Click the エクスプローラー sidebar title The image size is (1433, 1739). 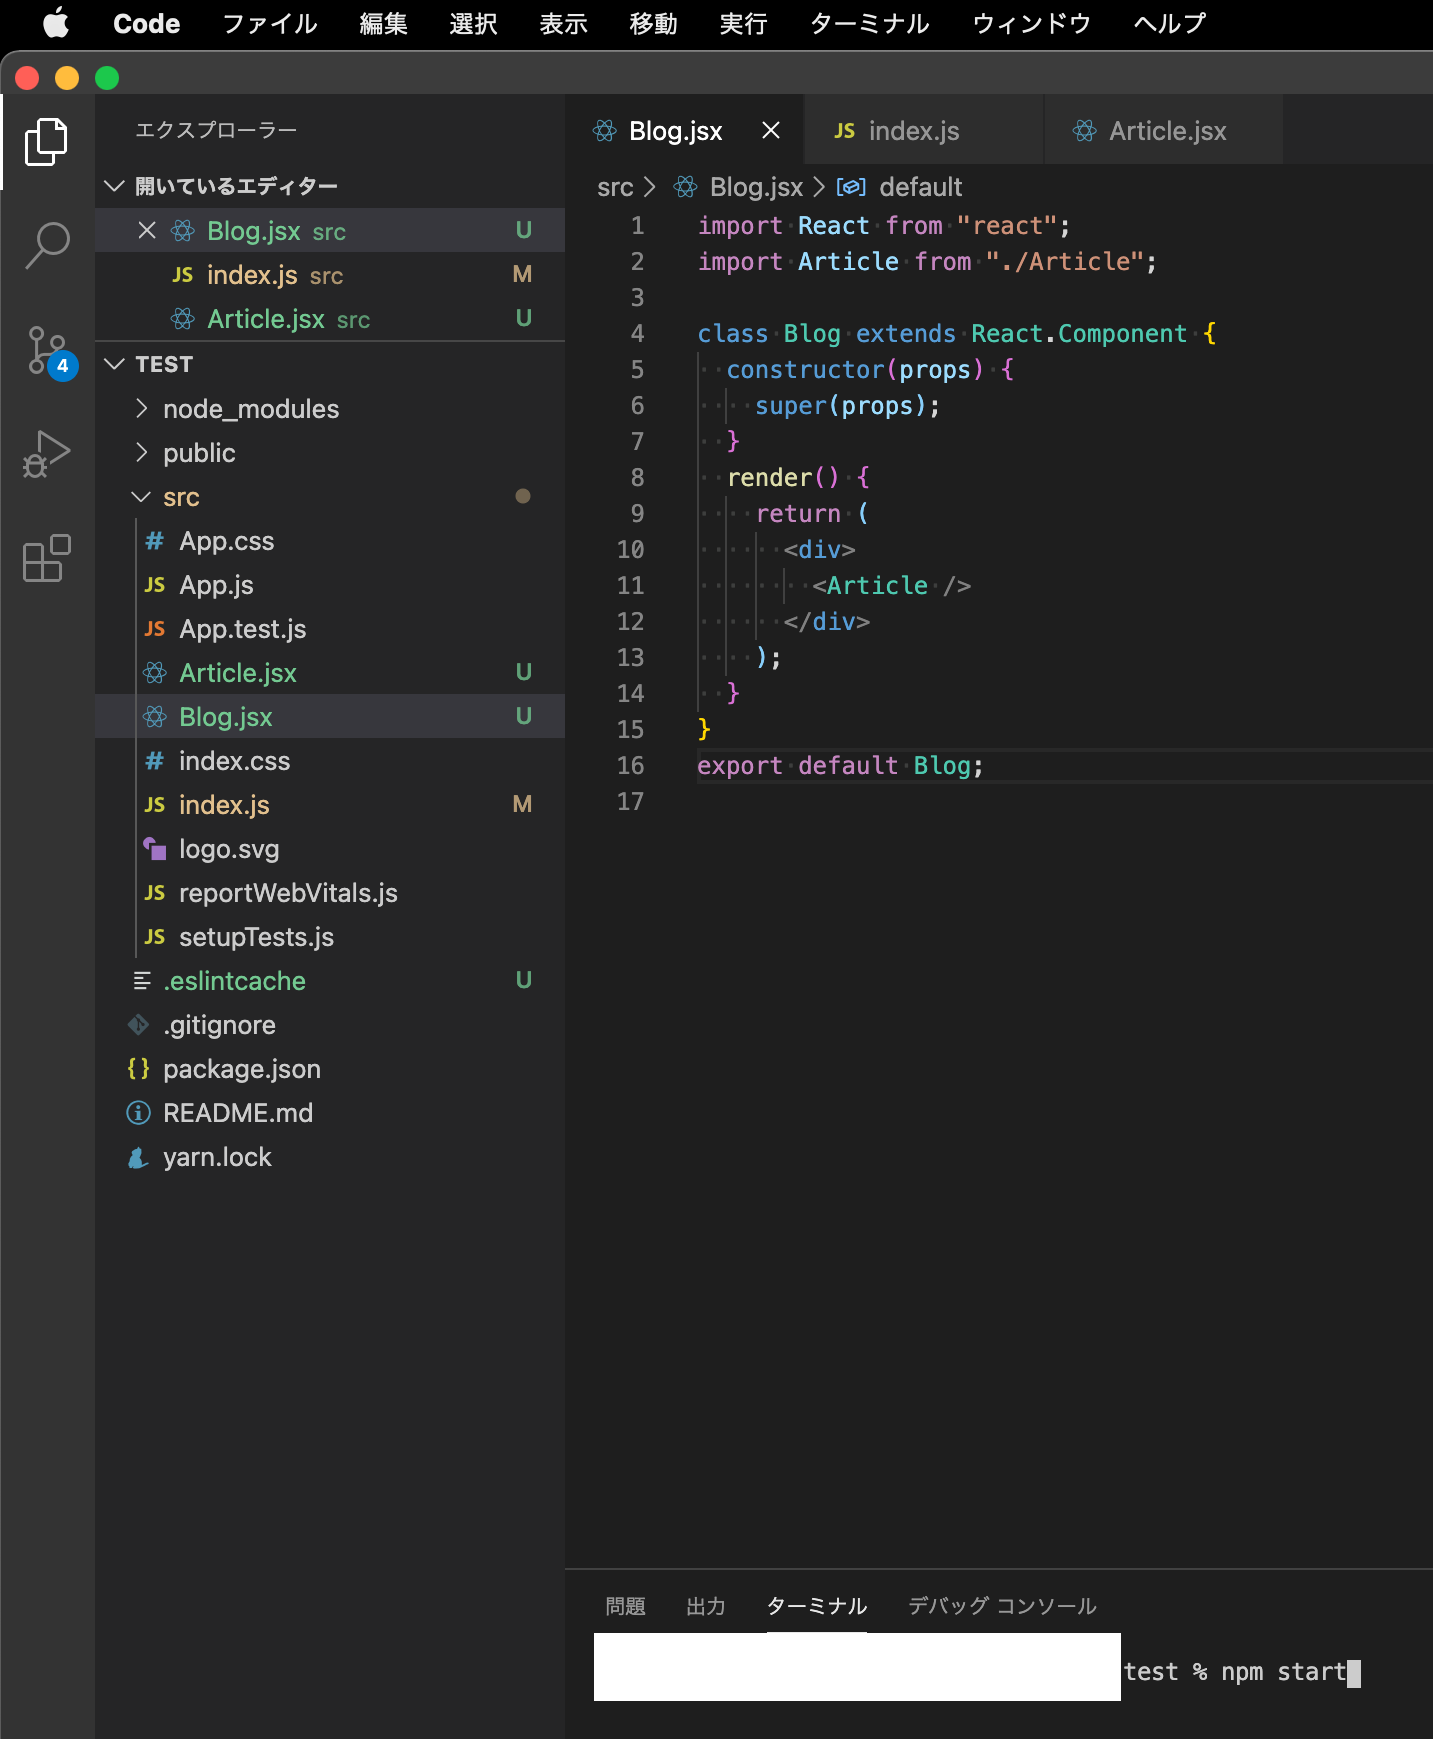[x=216, y=130]
